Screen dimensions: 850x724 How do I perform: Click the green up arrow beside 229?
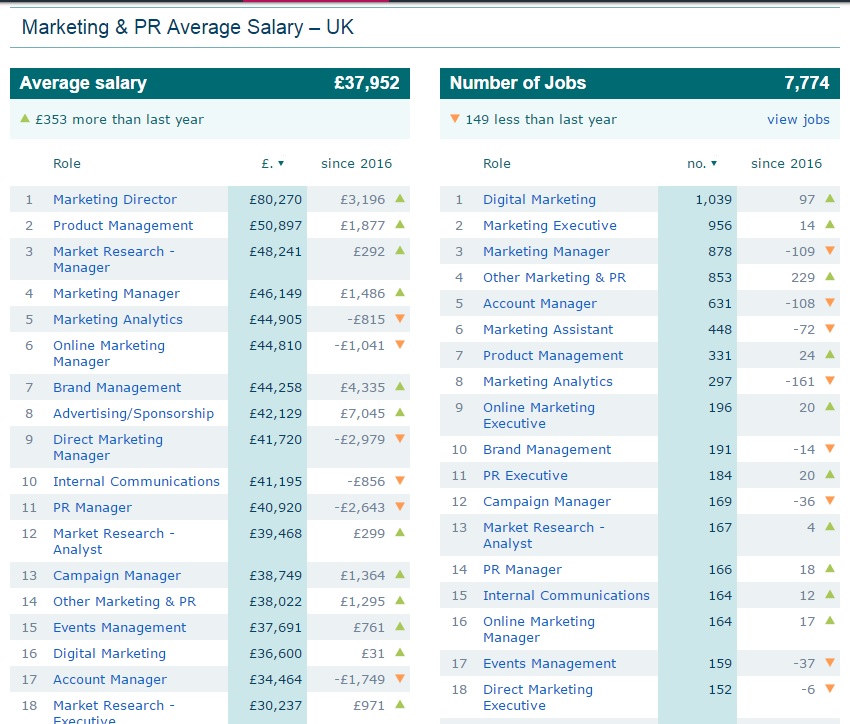pos(830,276)
